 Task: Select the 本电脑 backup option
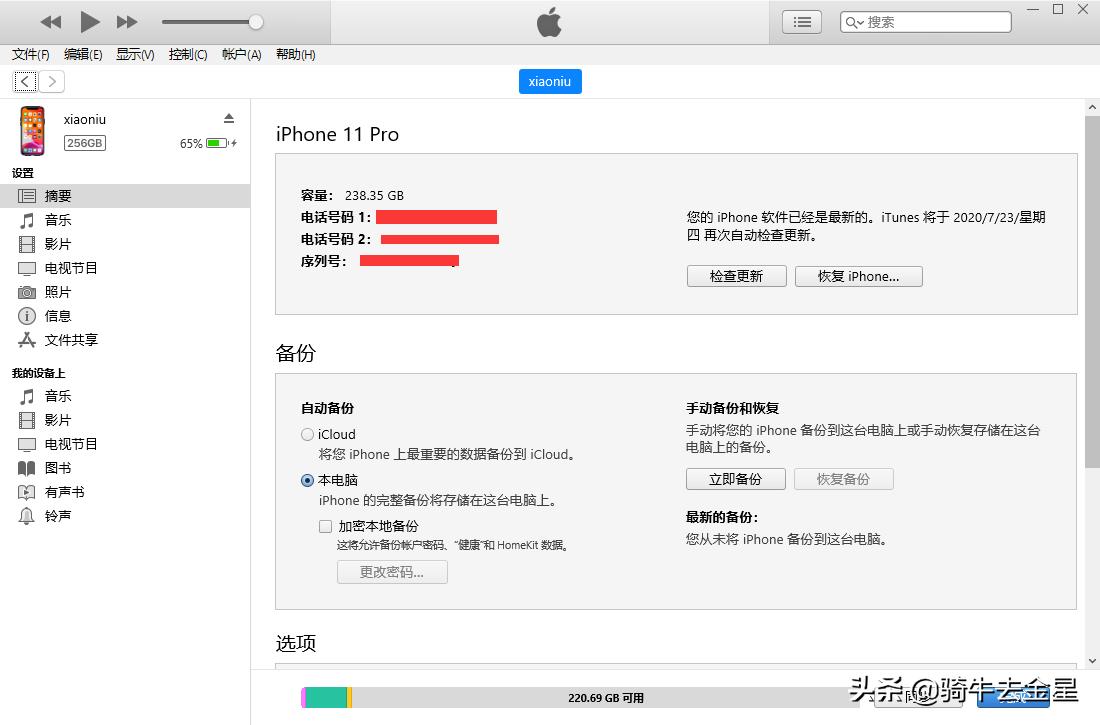pyautogui.click(x=307, y=480)
